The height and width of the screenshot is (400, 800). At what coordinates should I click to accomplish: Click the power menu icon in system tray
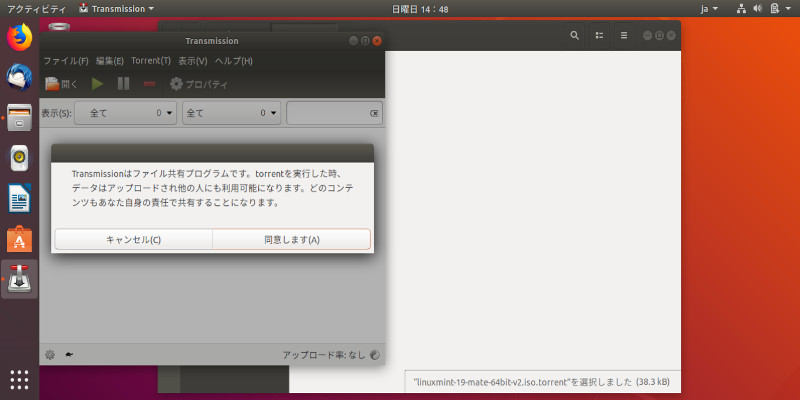774,9
